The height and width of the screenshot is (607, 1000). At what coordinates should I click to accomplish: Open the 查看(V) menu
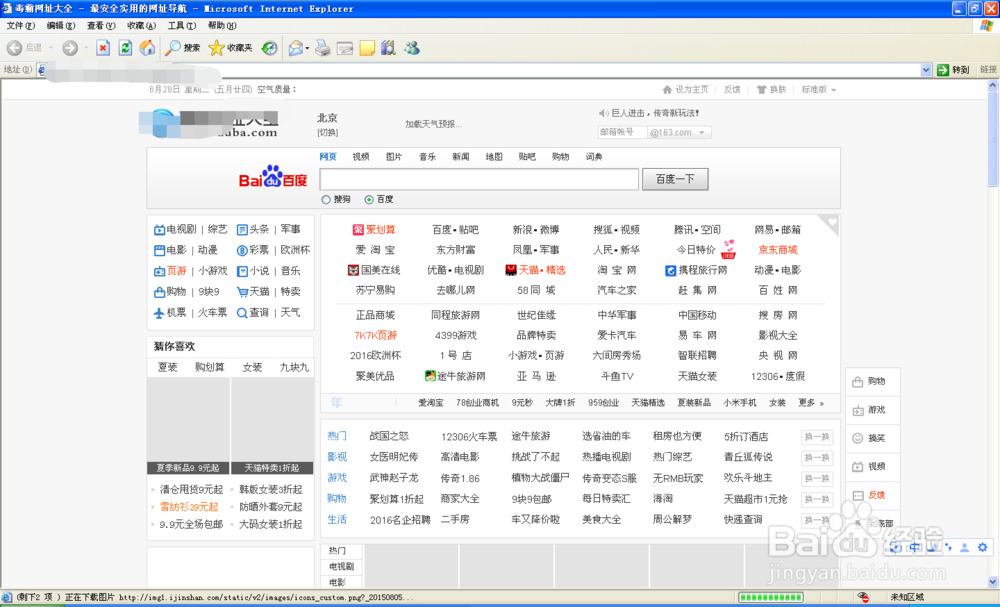pyautogui.click(x=101, y=26)
